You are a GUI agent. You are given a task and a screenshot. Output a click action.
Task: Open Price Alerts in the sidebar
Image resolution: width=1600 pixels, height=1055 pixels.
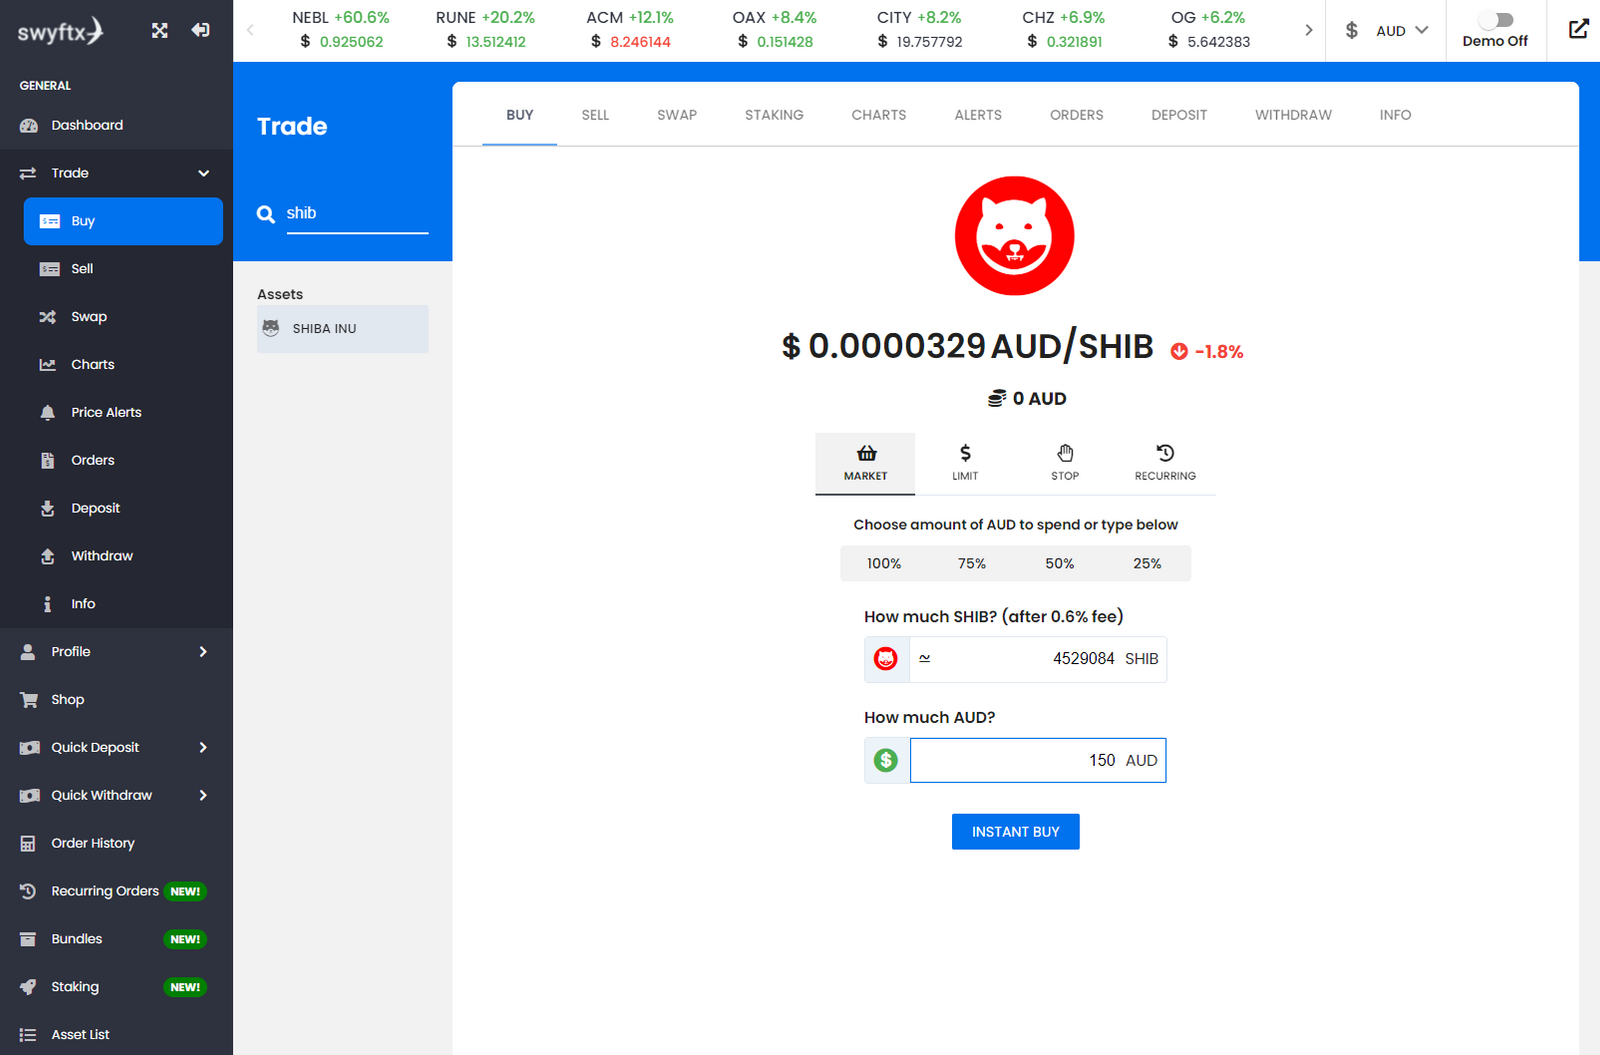(123, 413)
